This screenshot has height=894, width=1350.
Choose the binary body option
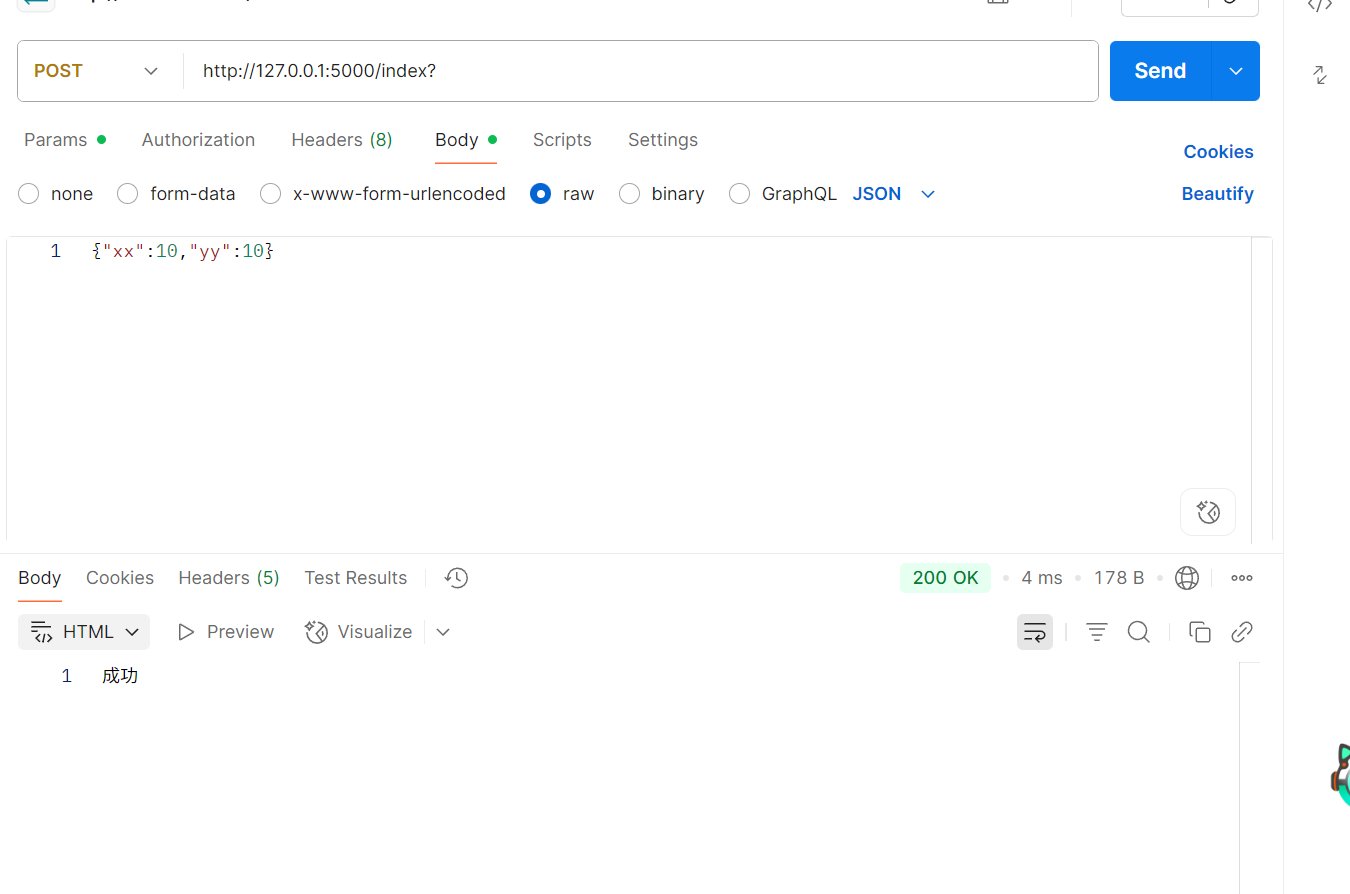(x=629, y=194)
